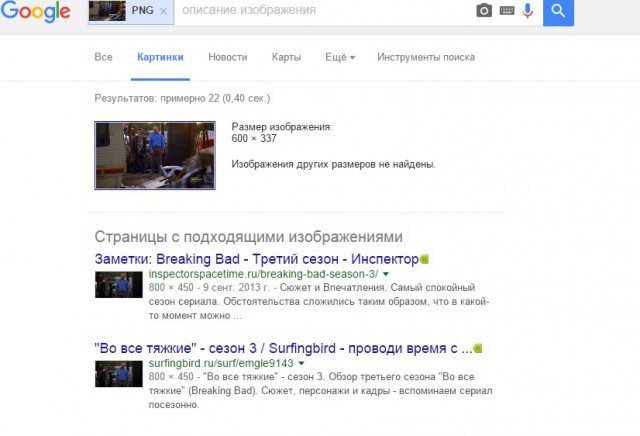Select the Картинки tab
This screenshot has height=436, width=640.
click(160, 57)
